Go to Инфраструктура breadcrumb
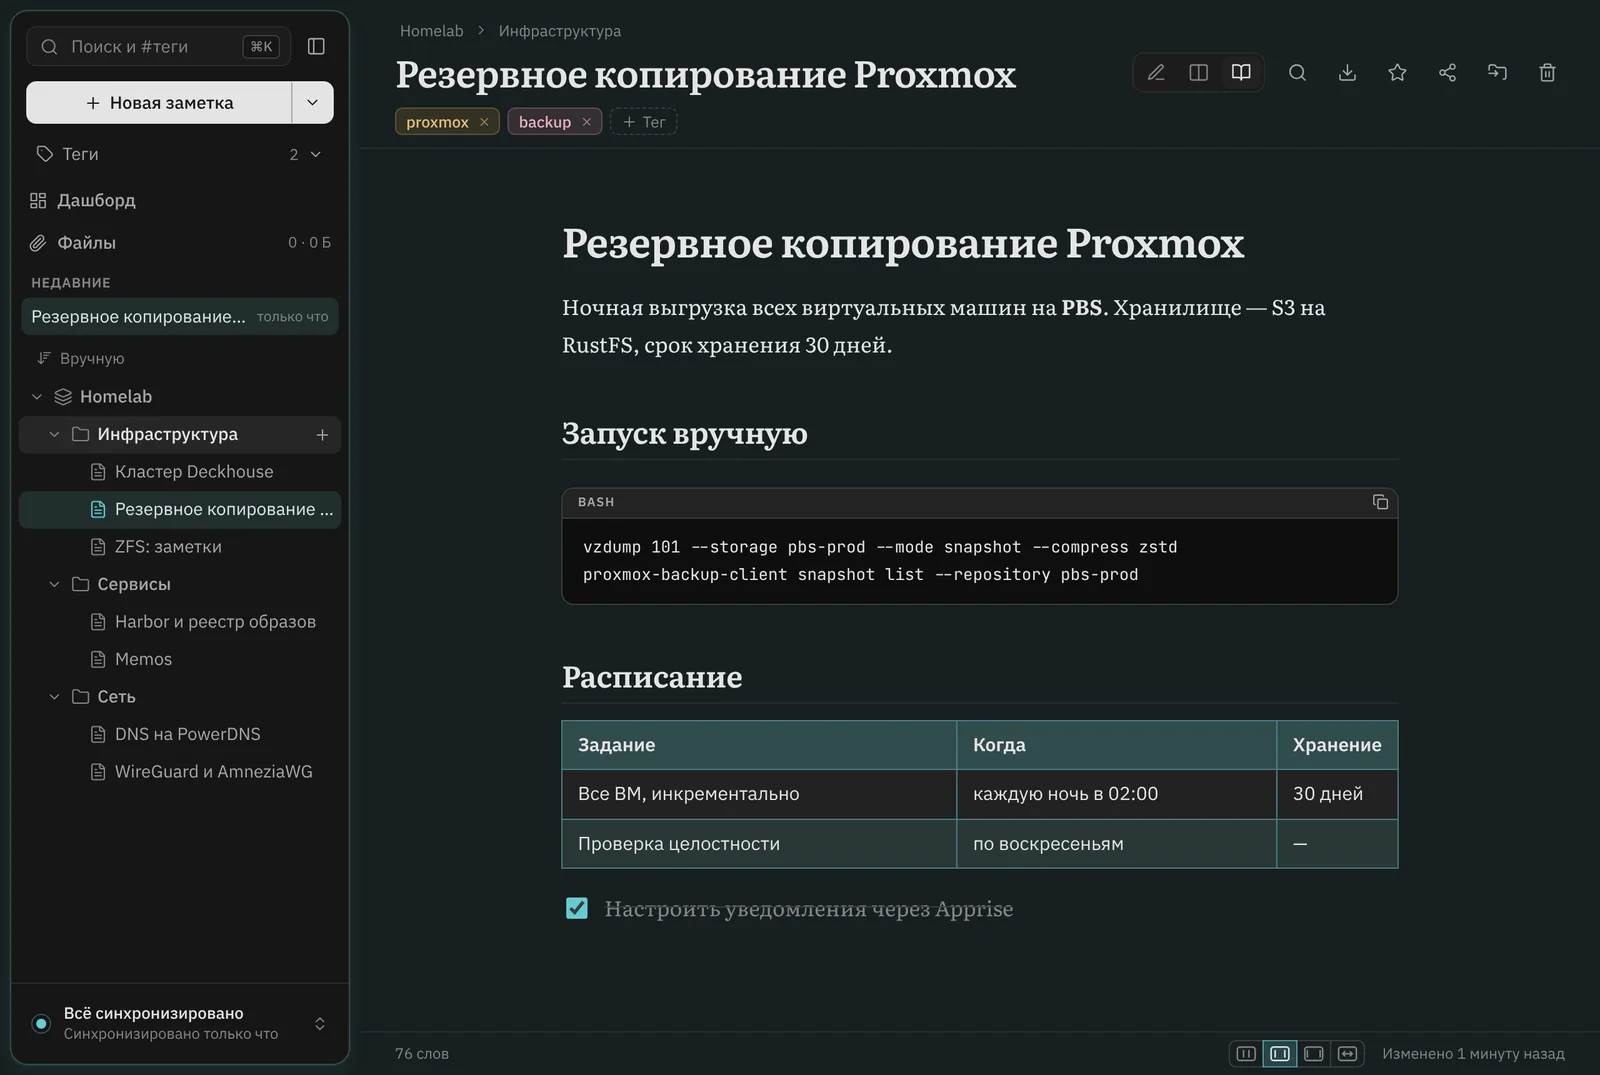The width and height of the screenshot is (1600, 1075). [x=560, y=31]
